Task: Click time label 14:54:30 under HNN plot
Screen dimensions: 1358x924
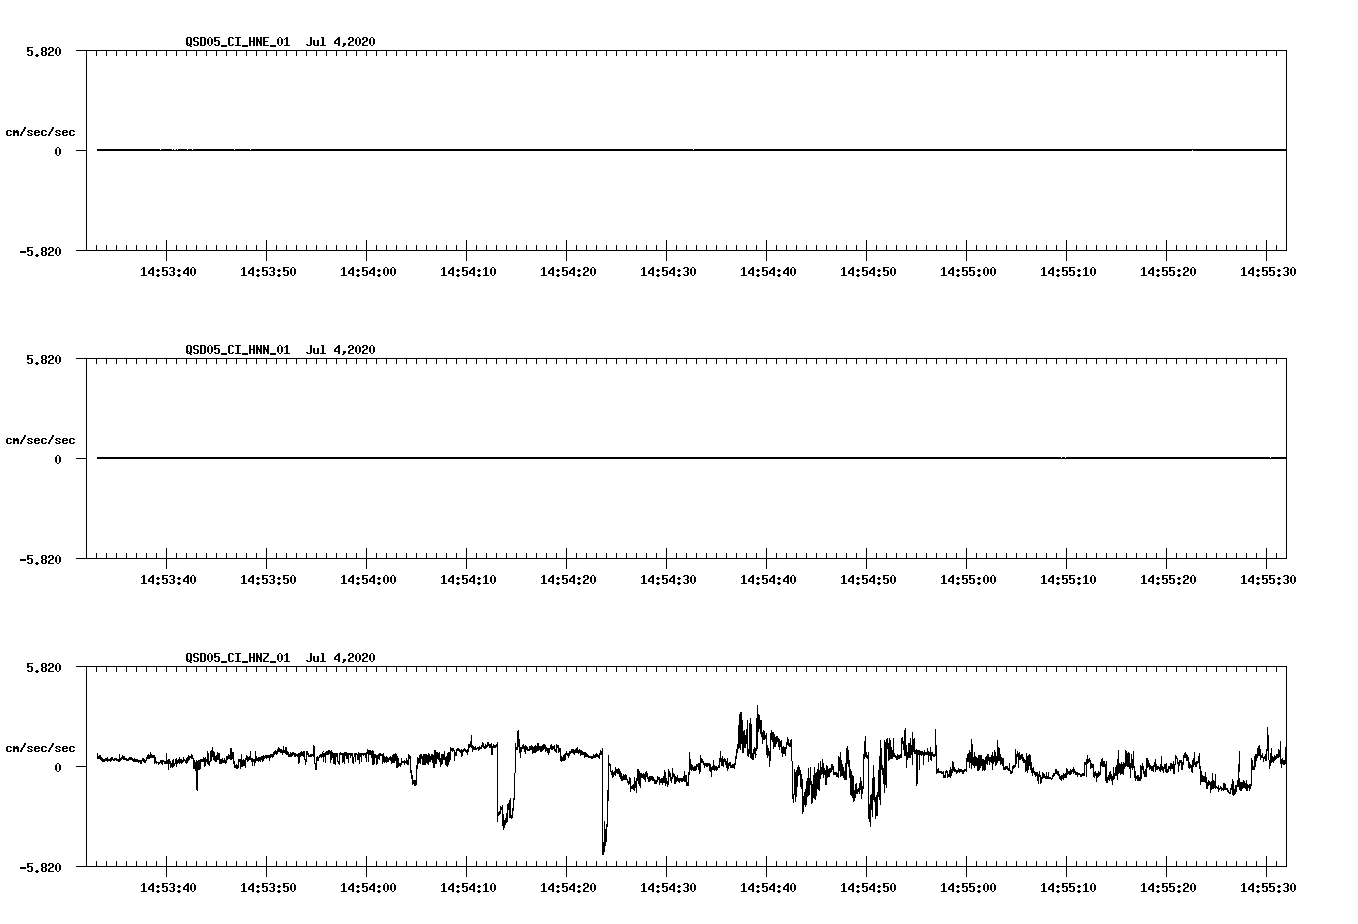Action: (668, 580)
